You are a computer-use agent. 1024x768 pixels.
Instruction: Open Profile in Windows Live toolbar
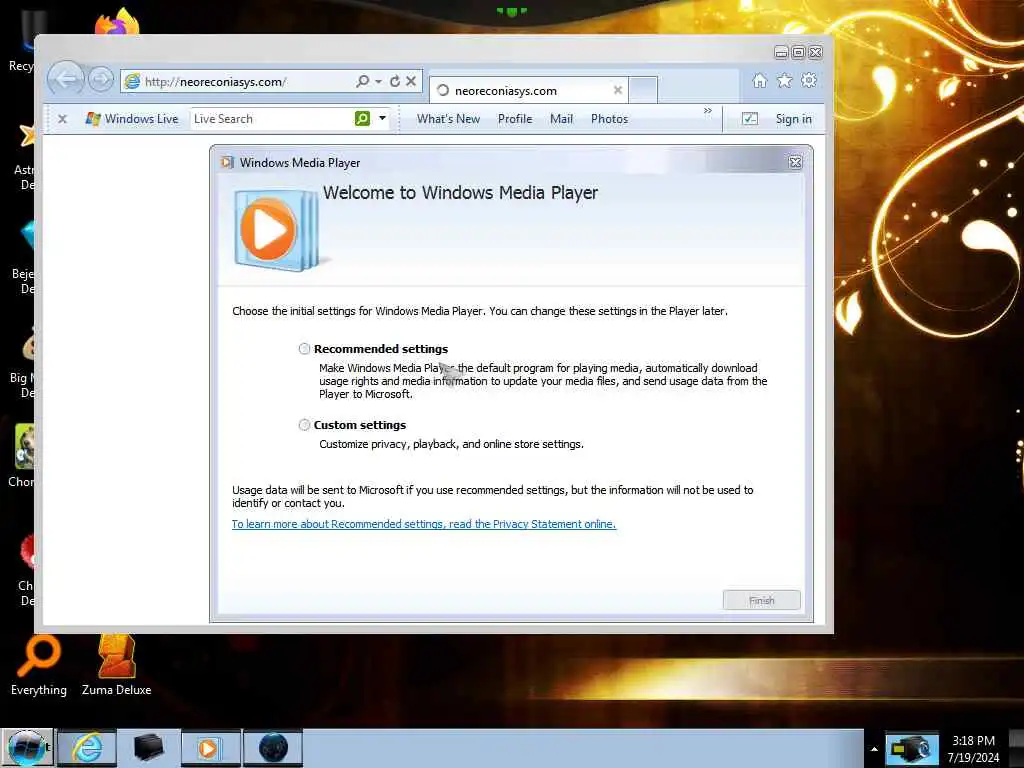tap(515, 119)
